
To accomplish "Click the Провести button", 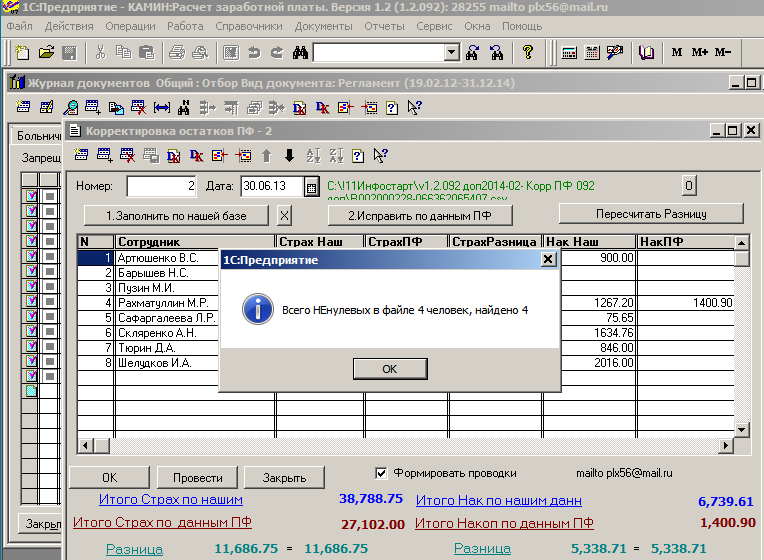I will click(x=197, y=478).
